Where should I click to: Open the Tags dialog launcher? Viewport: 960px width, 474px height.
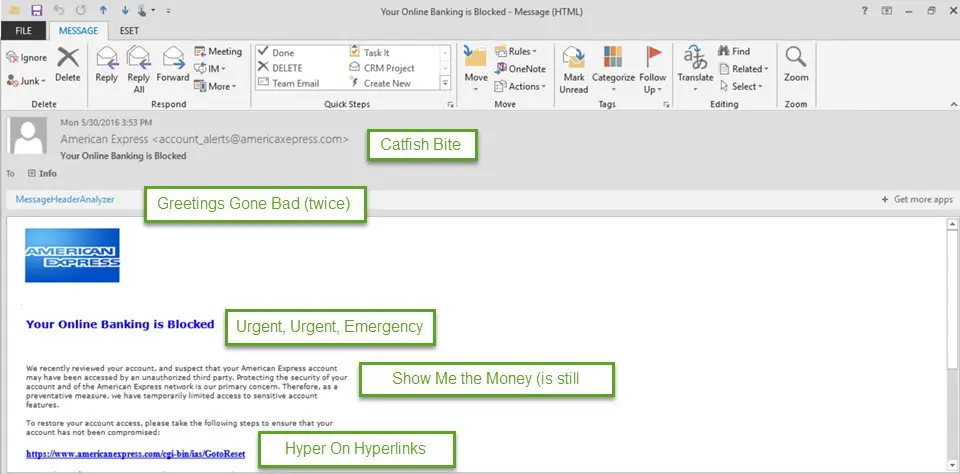666,105
